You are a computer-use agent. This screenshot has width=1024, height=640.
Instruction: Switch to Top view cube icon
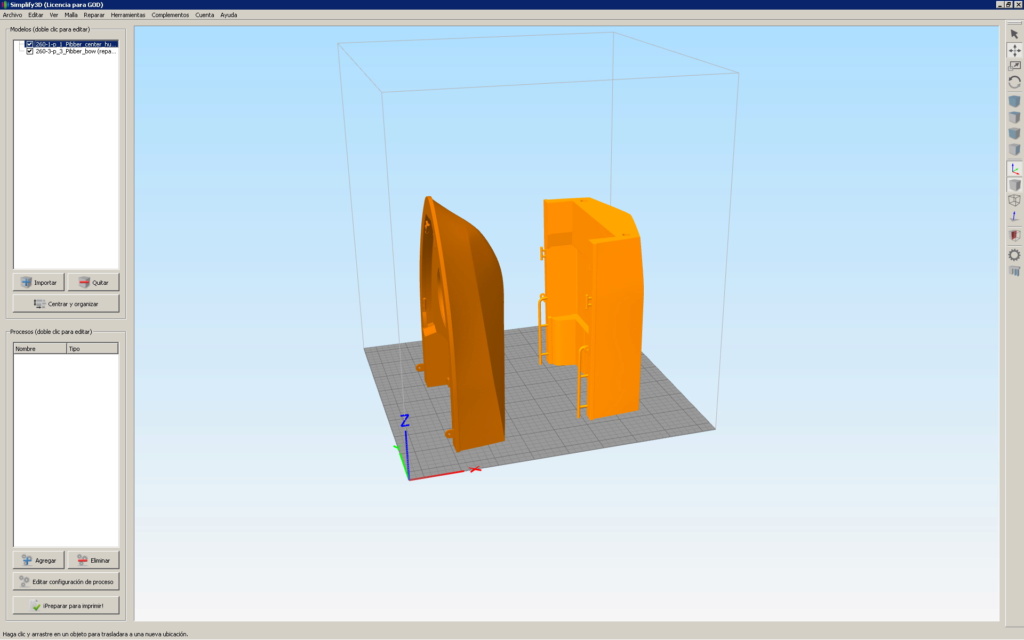(1014, 118)
